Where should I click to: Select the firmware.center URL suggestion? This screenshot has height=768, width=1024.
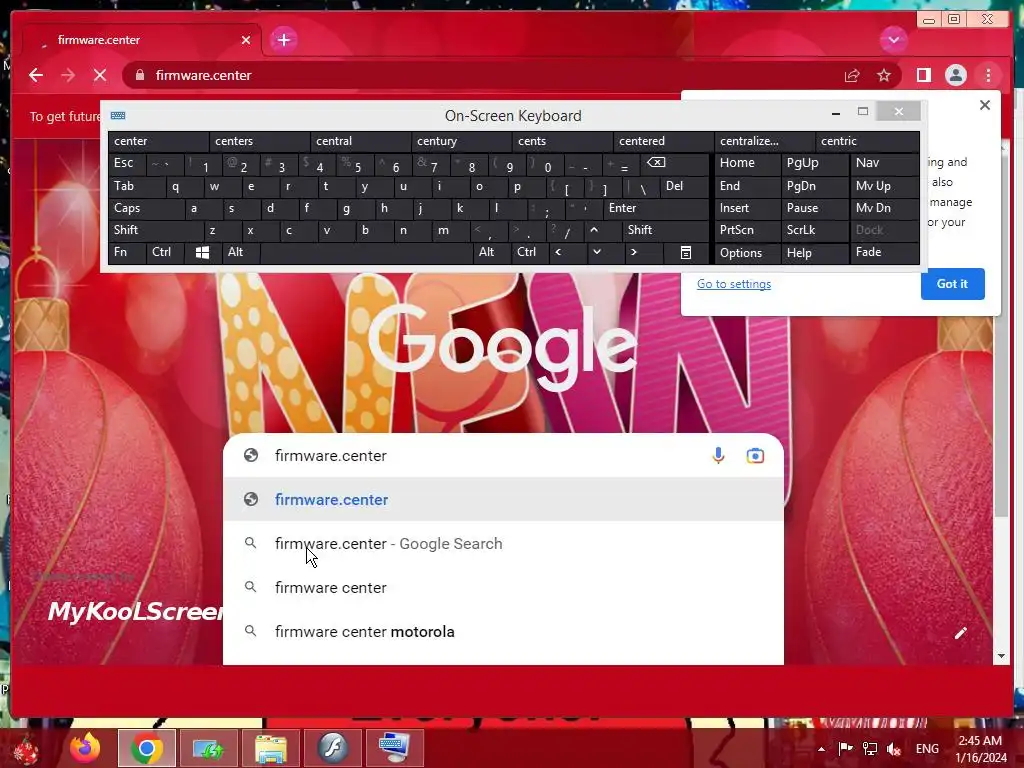tap(503, 500)
